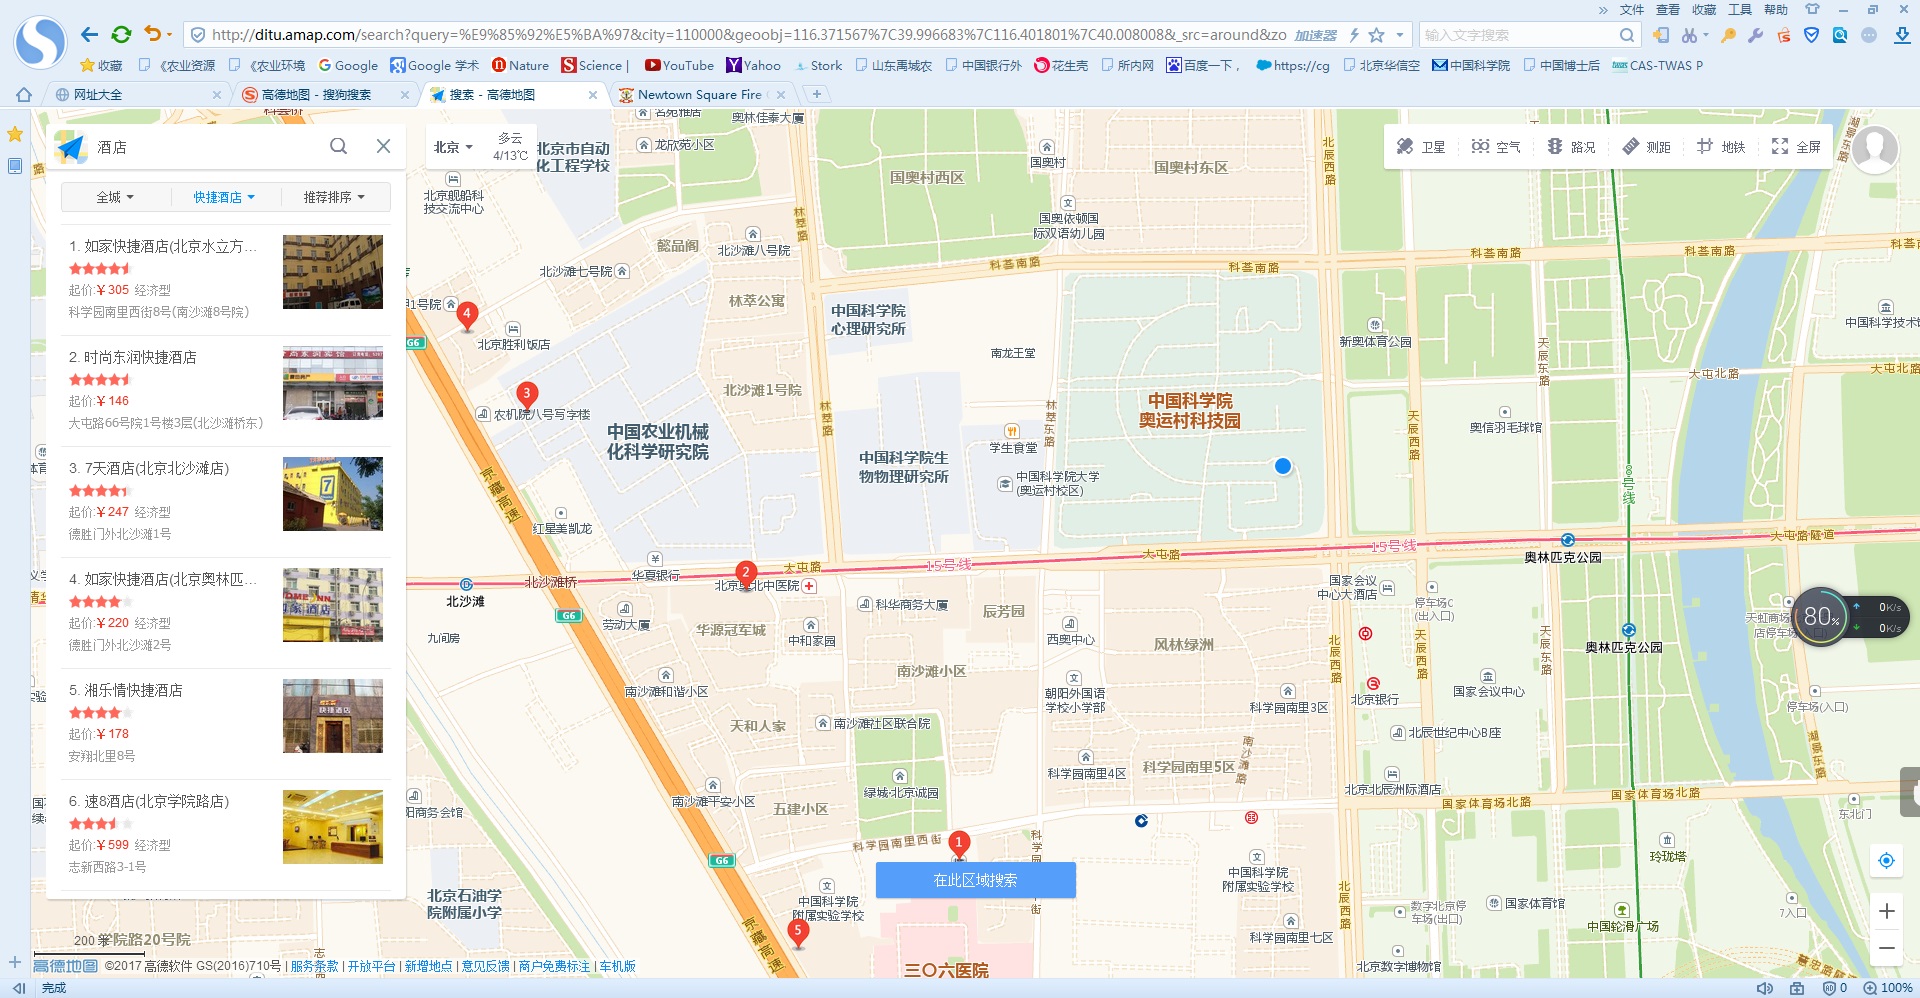Click the lightning speed-mode icon
The width and height of the screenshot is (1920, 998).
coord(1353,35)
